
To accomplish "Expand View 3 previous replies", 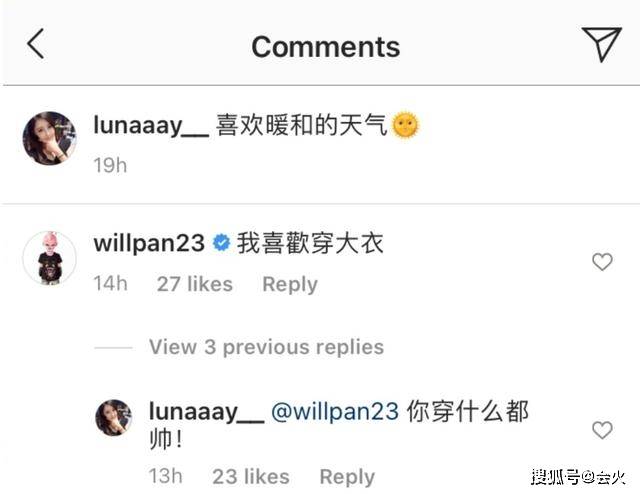I will (x=267, y=347).
